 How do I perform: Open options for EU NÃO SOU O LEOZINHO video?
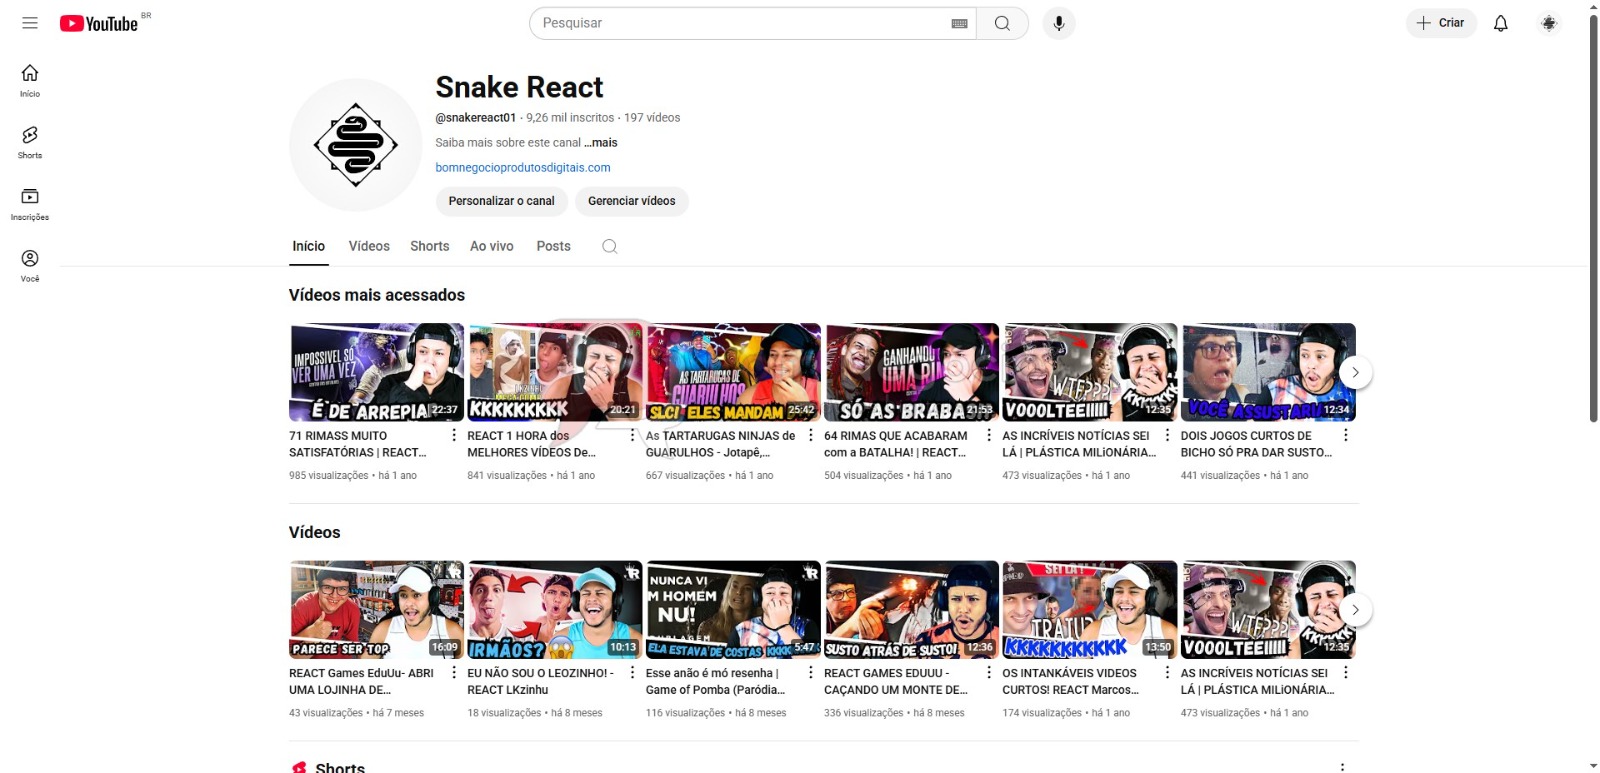click(632, 673)
